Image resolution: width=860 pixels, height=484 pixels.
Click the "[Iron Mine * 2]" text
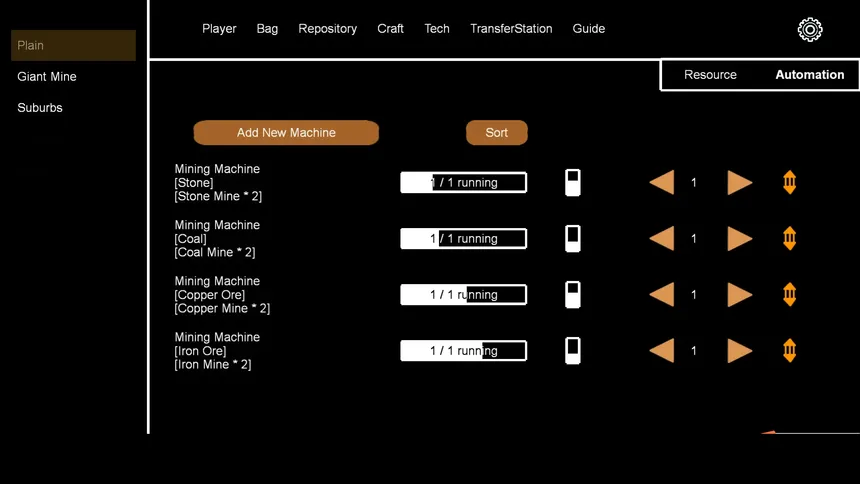tap(213, 364)
